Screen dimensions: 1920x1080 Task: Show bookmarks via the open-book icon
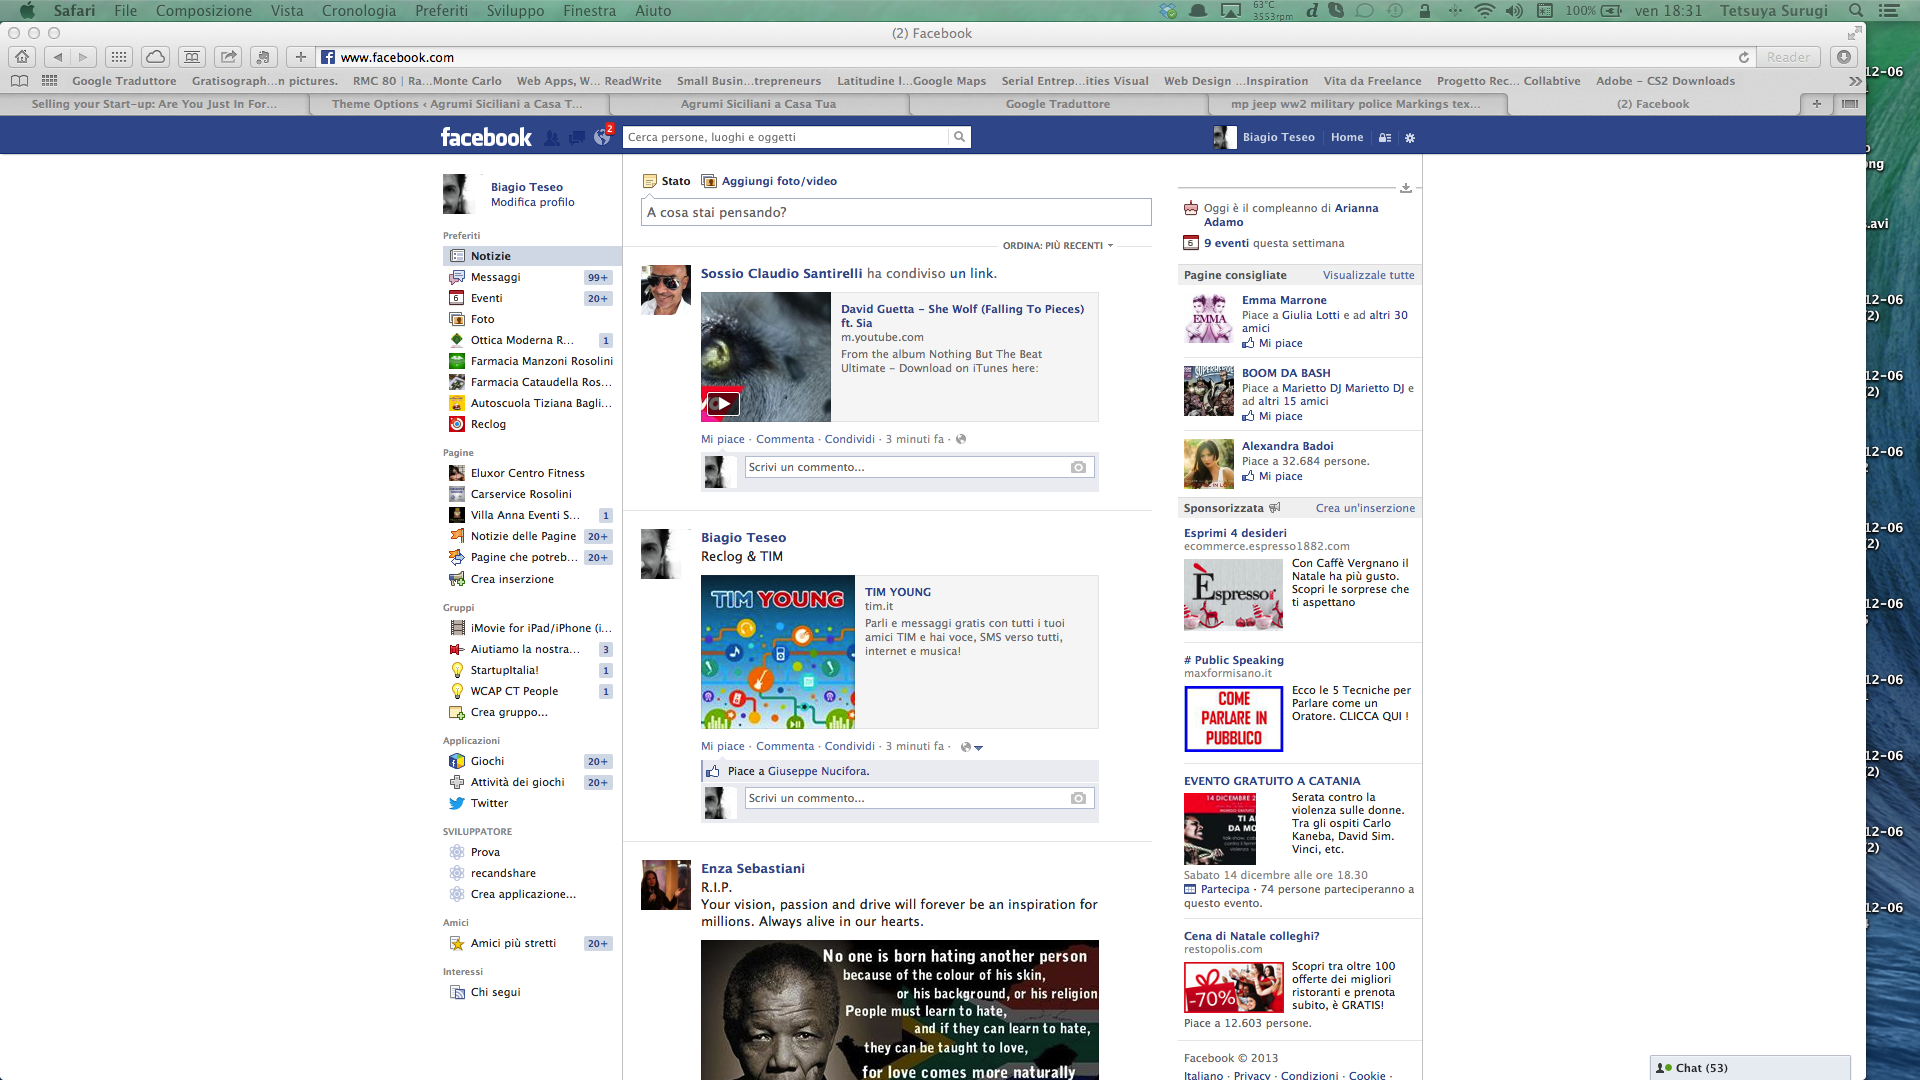[x=19, y=81]
